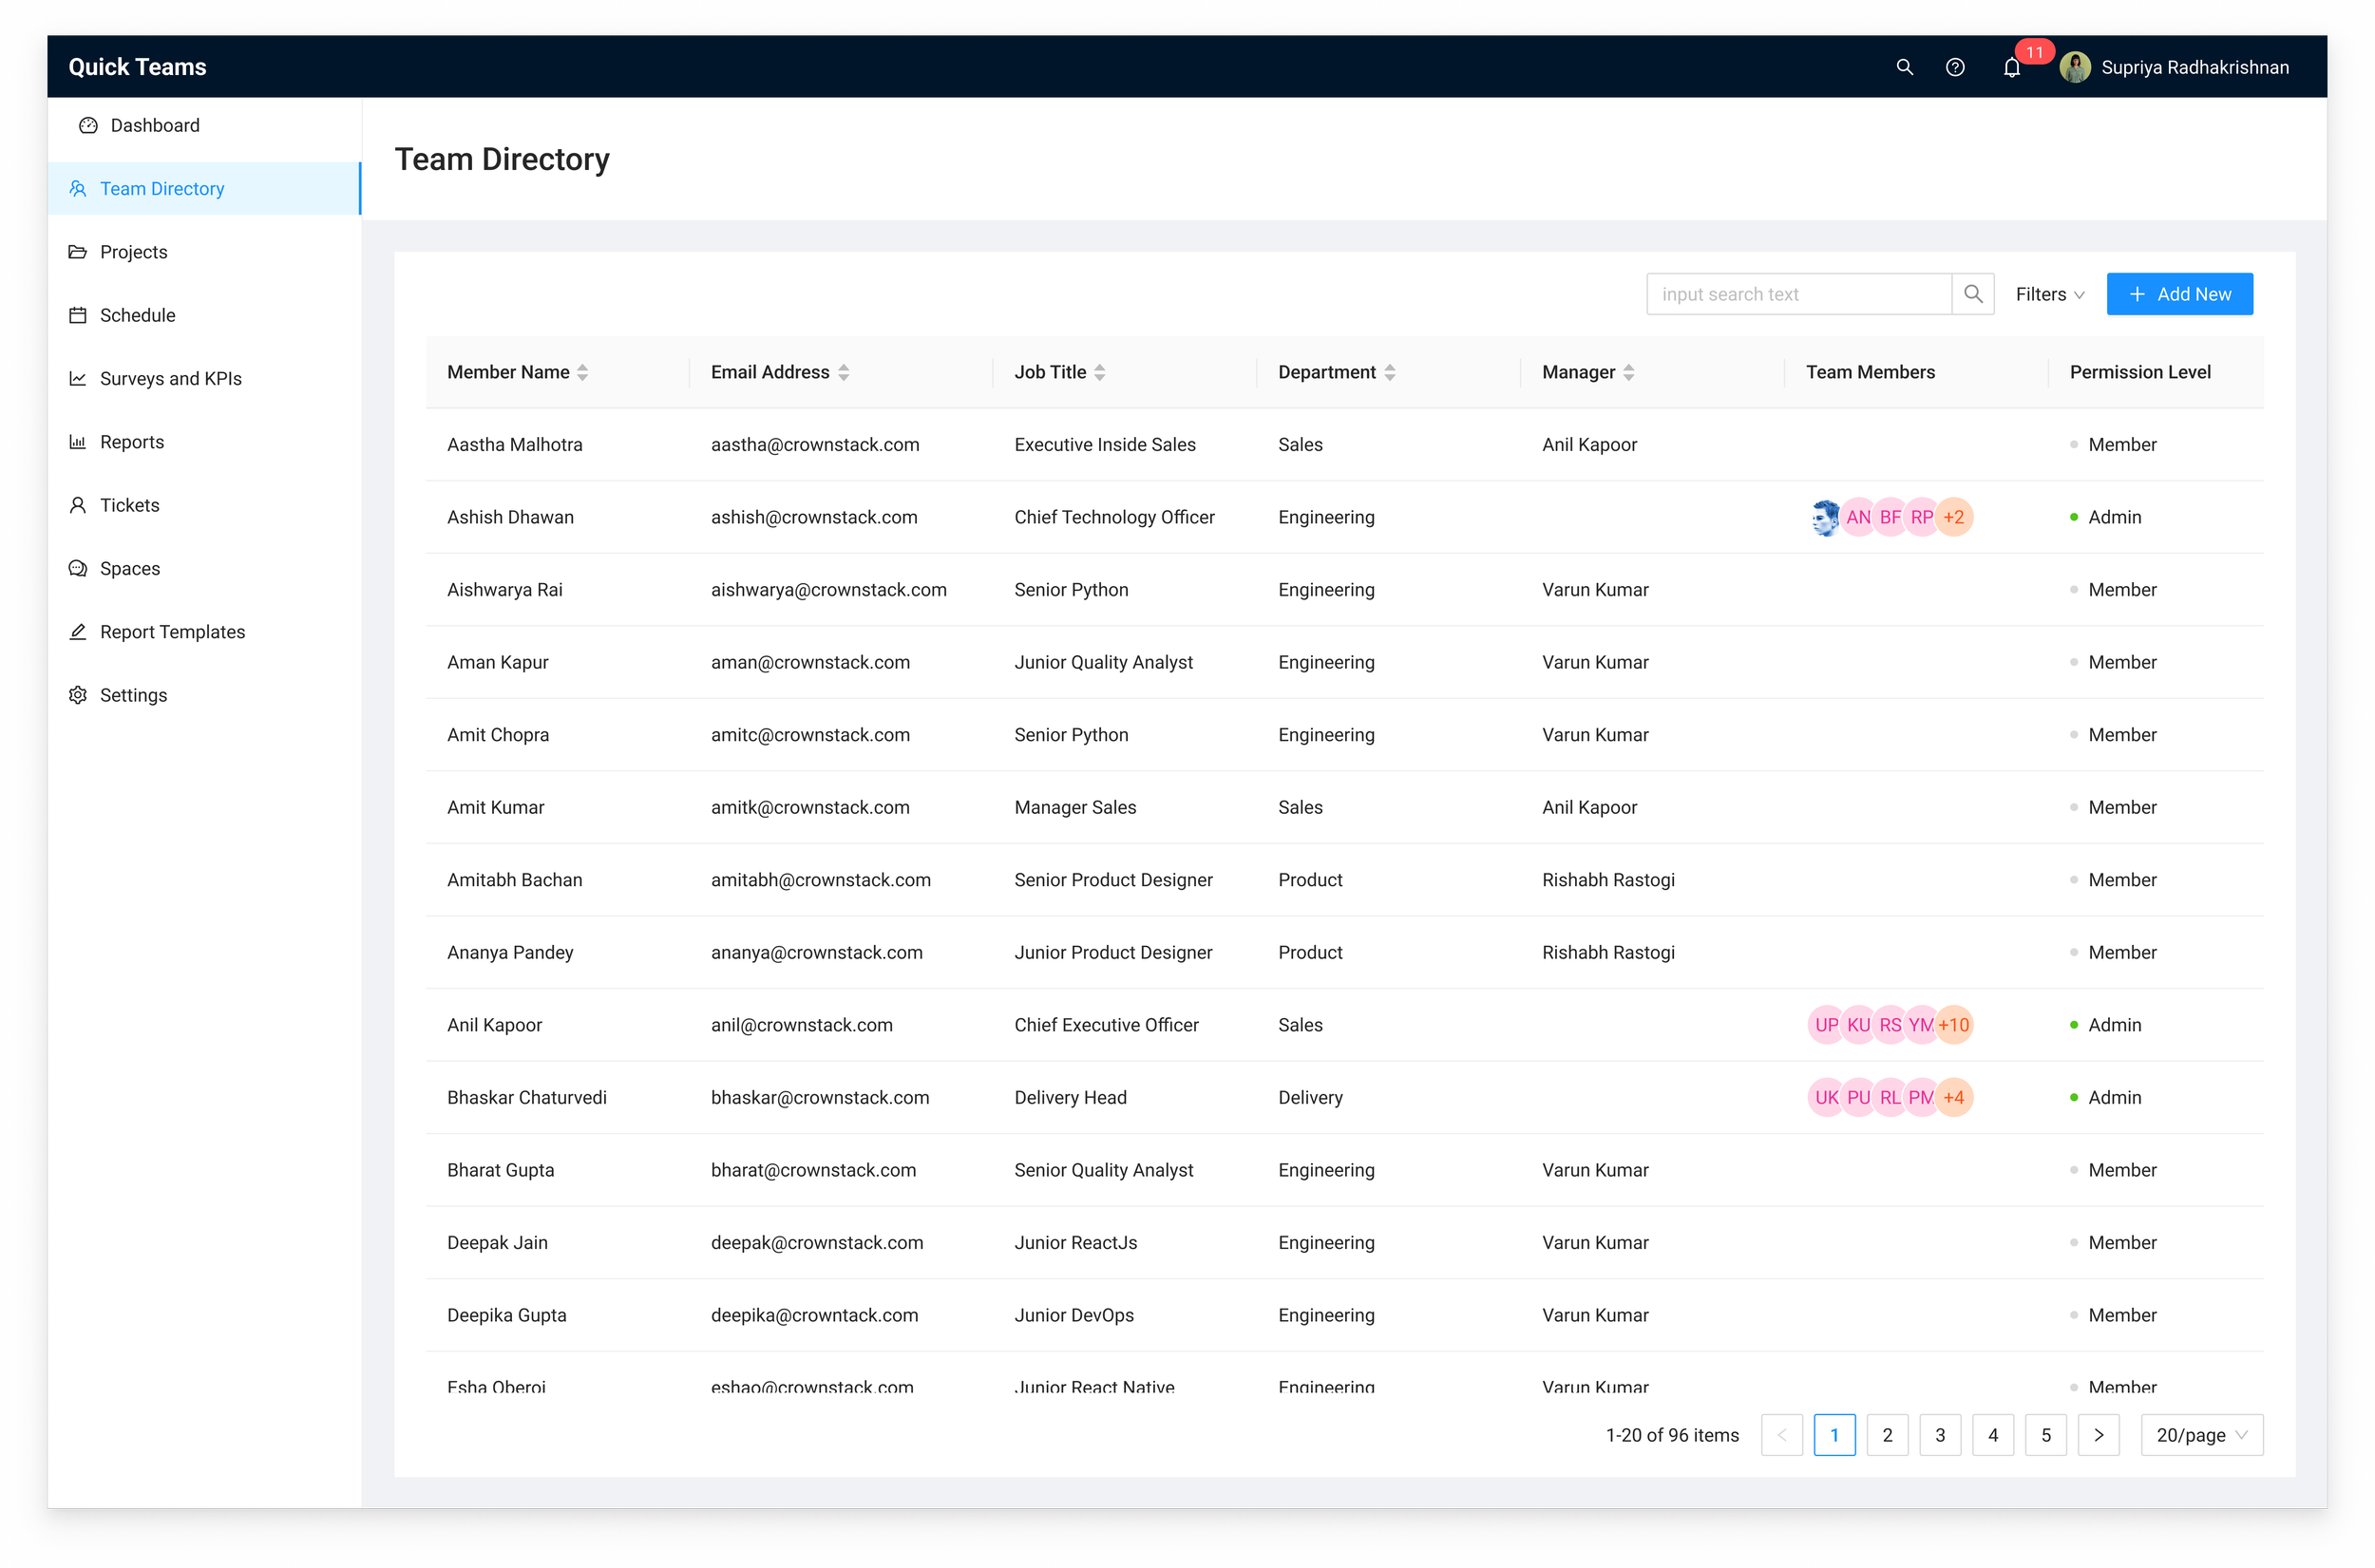Open the notifications bell icon
This screenshot has height=1568, width=2375.
pos(2012,67)
